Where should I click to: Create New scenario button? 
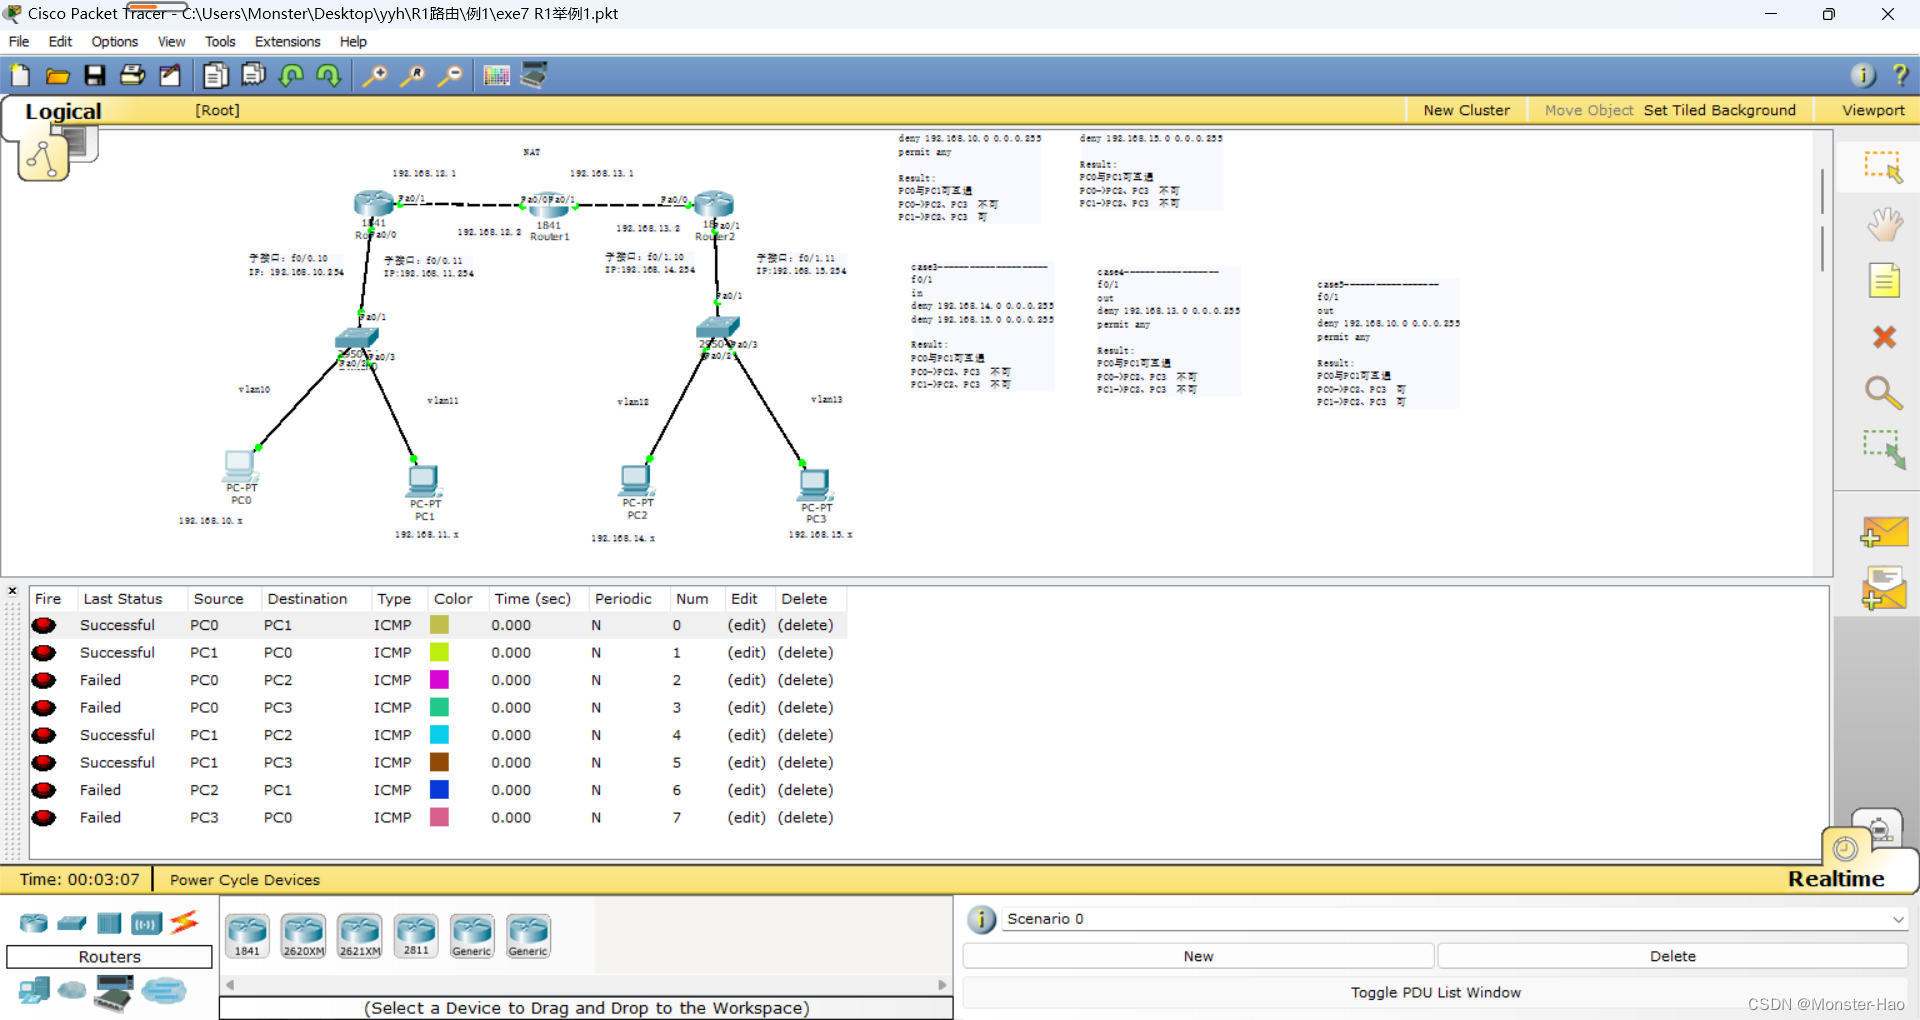[1198, 956]
